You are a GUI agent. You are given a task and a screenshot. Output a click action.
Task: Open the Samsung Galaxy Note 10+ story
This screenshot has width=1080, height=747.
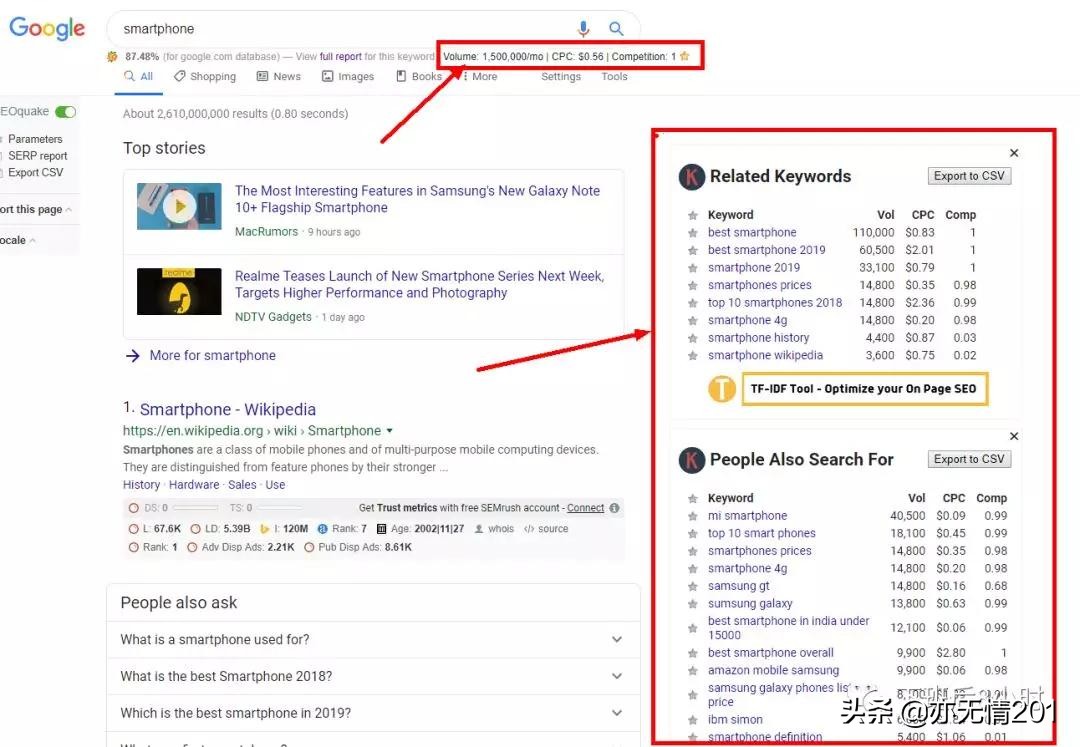[417, 200]
